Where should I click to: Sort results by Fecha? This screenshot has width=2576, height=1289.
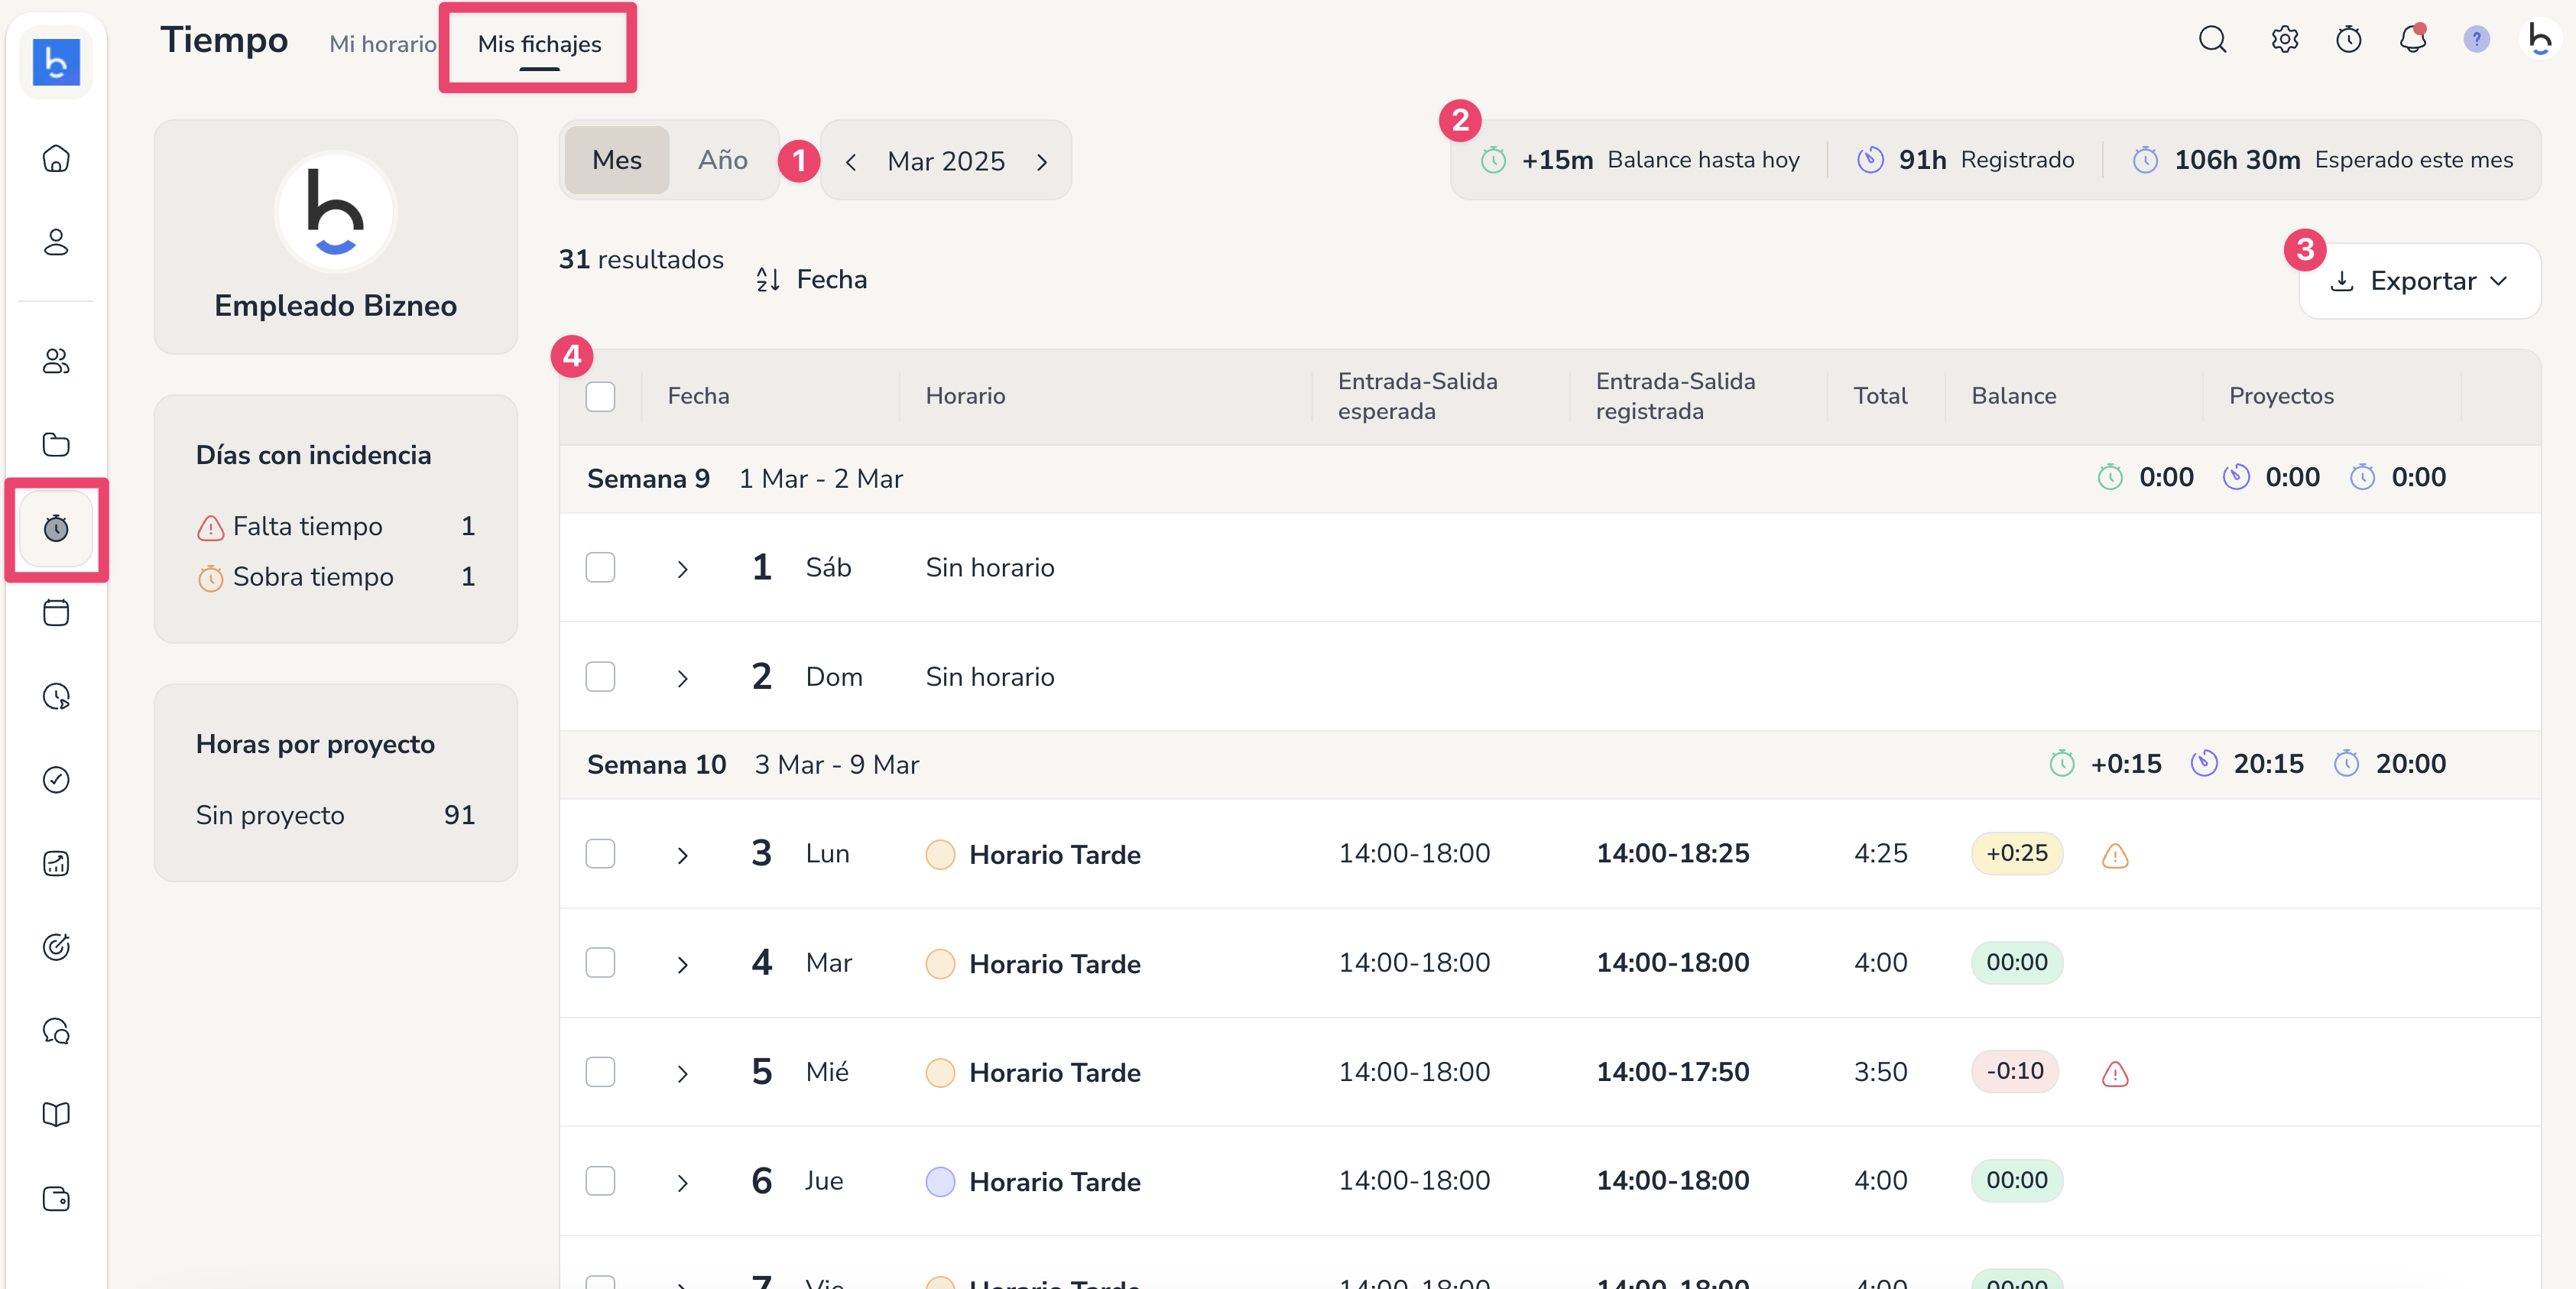point(811,280)
